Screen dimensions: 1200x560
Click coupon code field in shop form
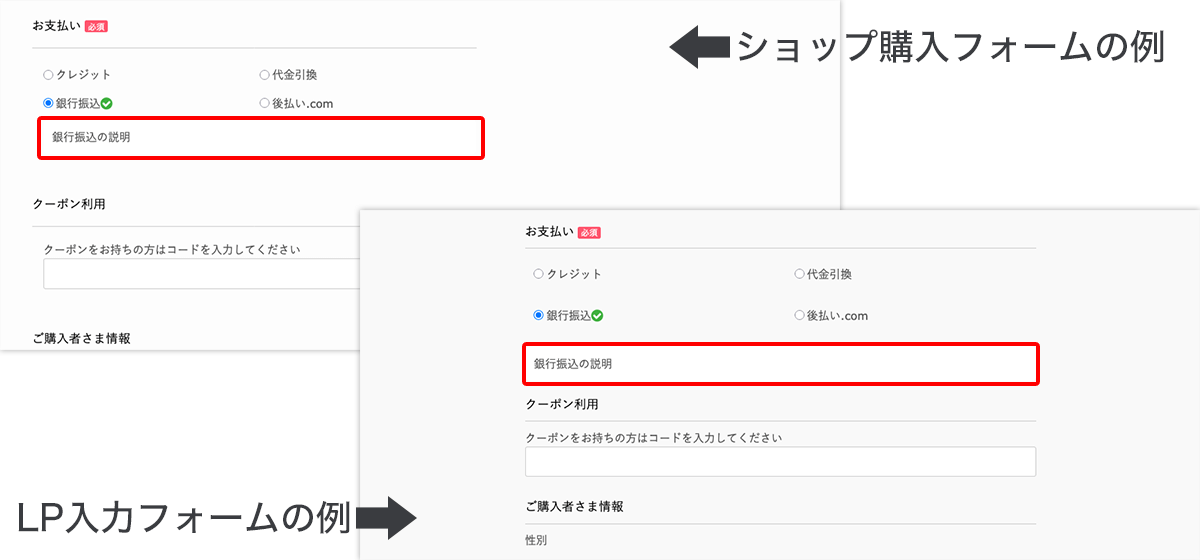coord(201,274)
